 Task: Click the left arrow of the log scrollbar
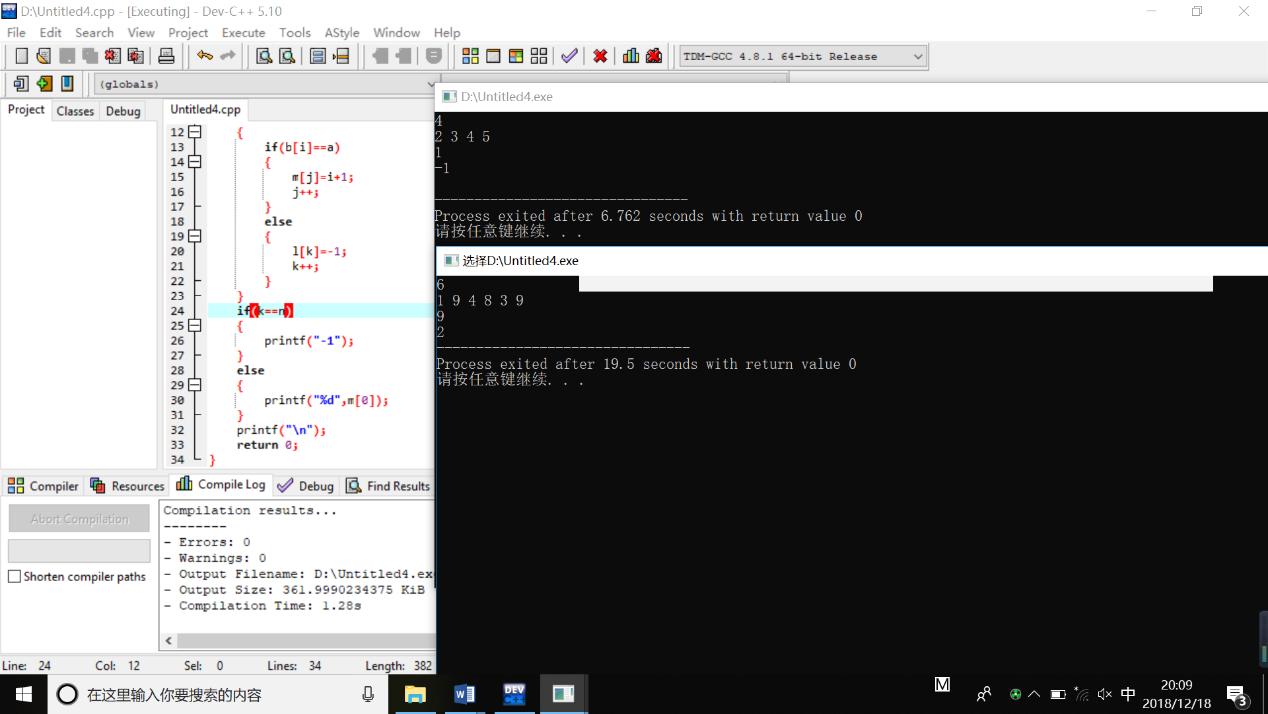[169, 640]
